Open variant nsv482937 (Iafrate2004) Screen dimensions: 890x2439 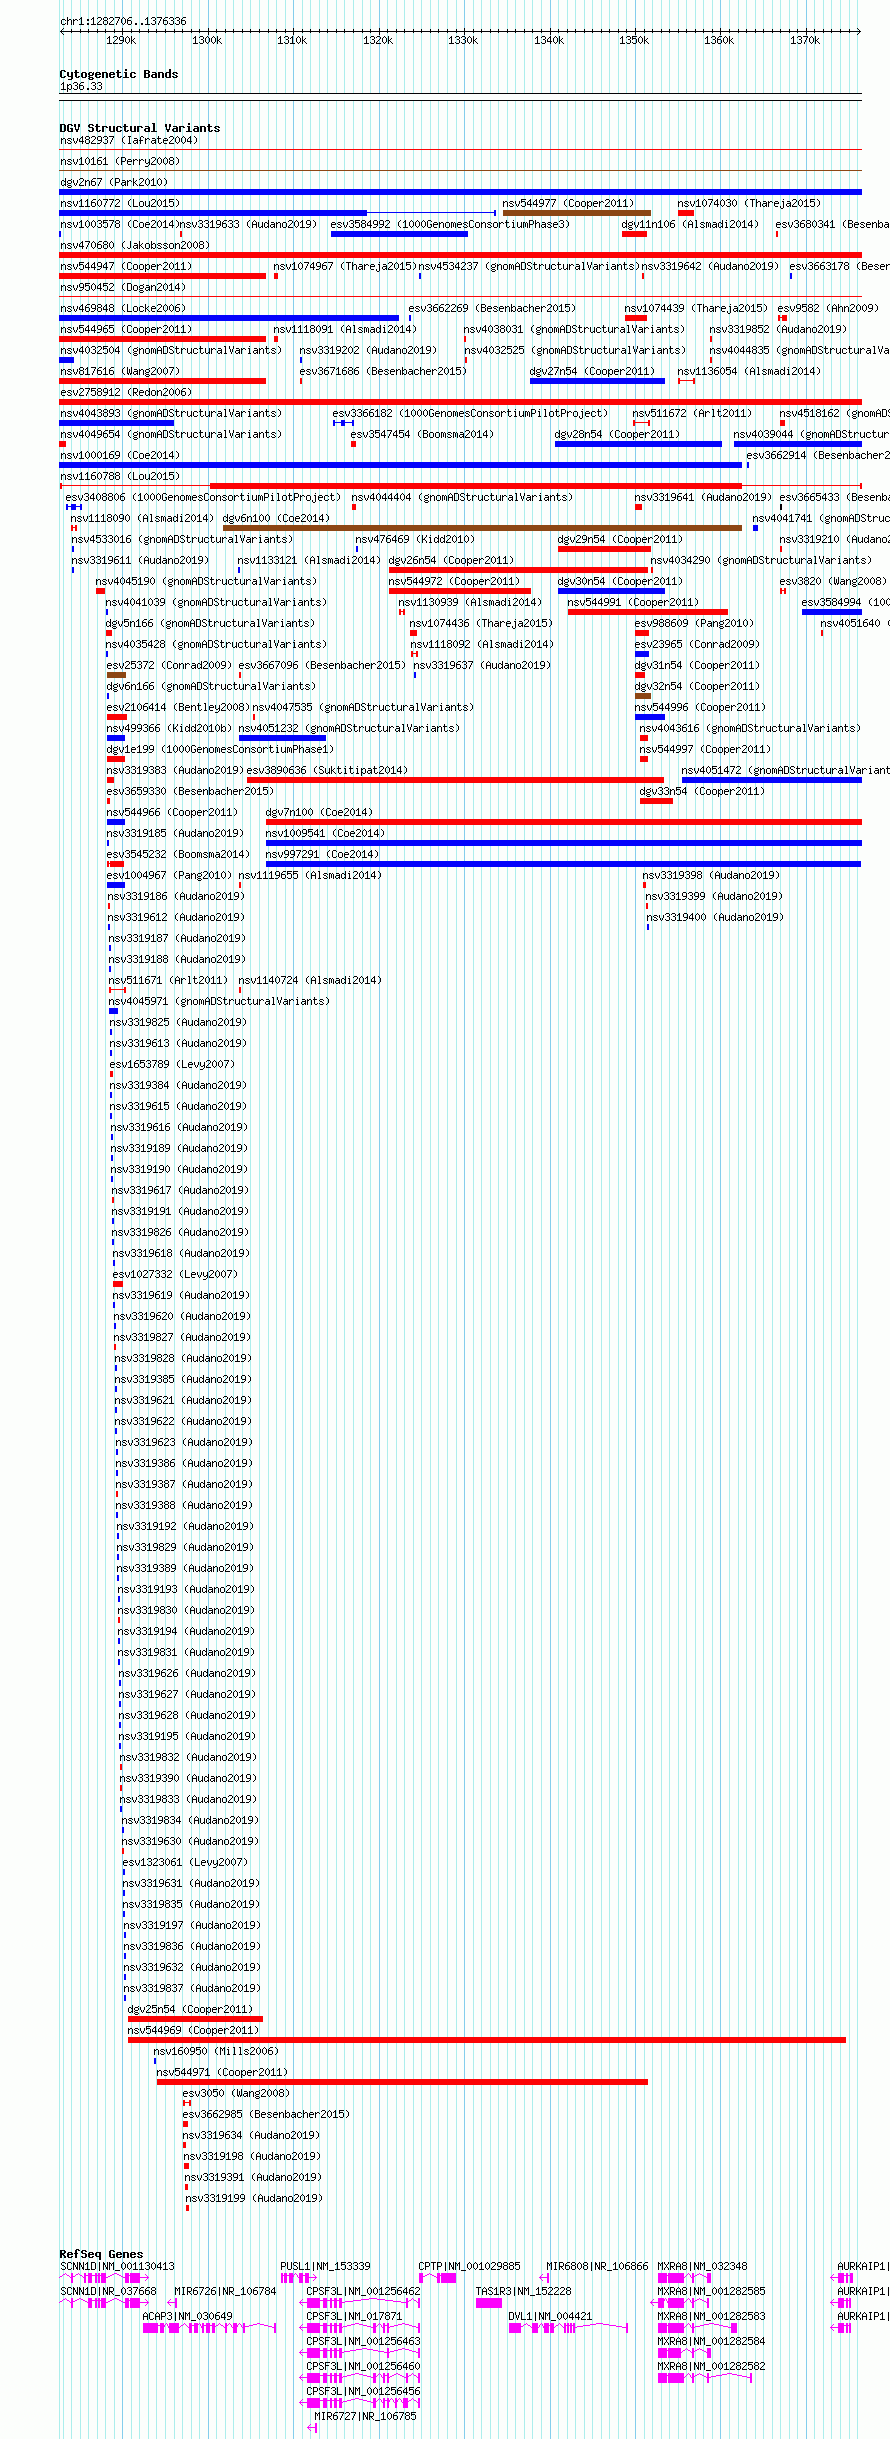point(129,141)
